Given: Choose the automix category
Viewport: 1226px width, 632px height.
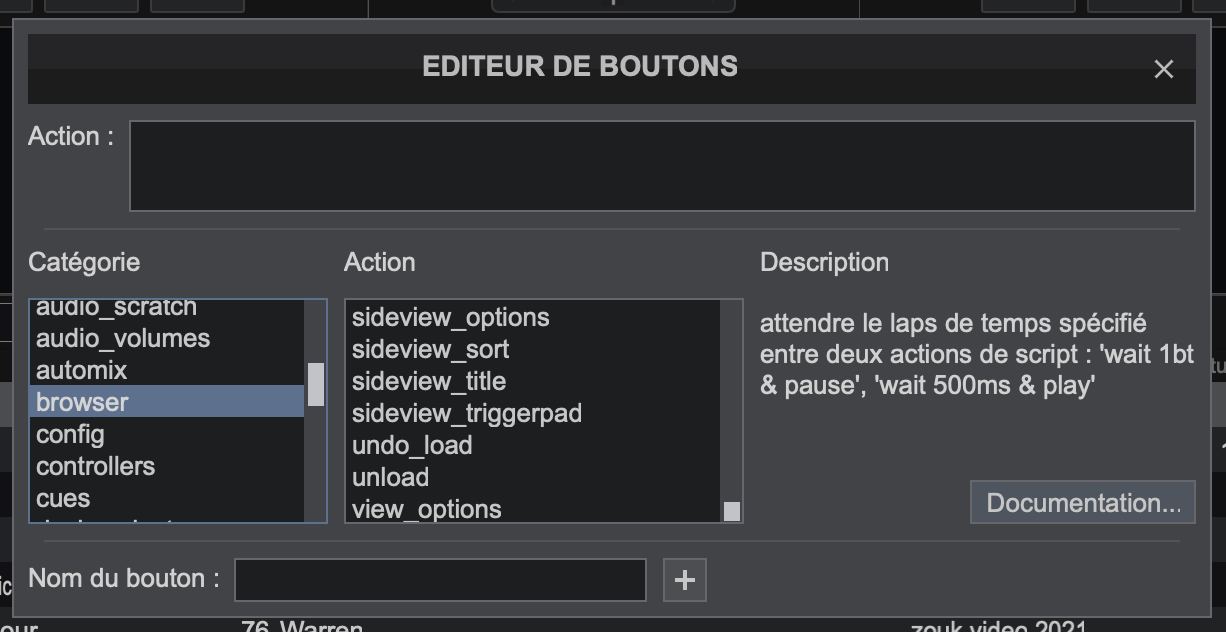Looking at the screenshot, I should pos(82,370).
